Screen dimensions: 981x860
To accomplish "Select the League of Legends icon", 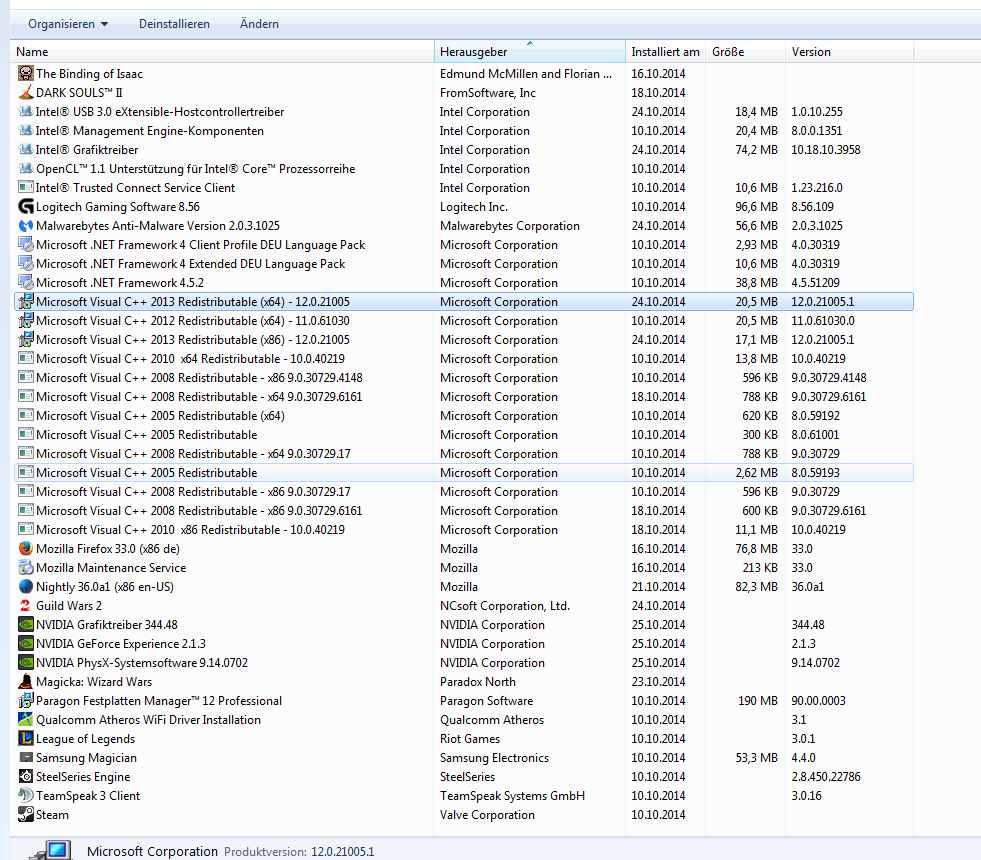I will point(26,739).
